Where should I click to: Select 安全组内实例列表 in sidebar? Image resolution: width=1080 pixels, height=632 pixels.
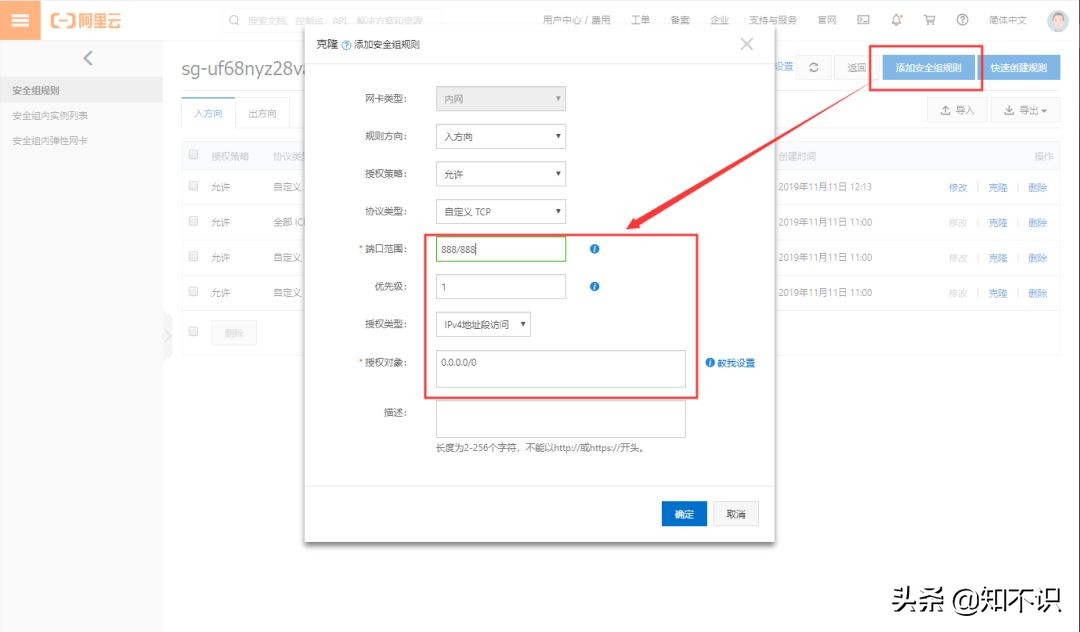point(50,116)
